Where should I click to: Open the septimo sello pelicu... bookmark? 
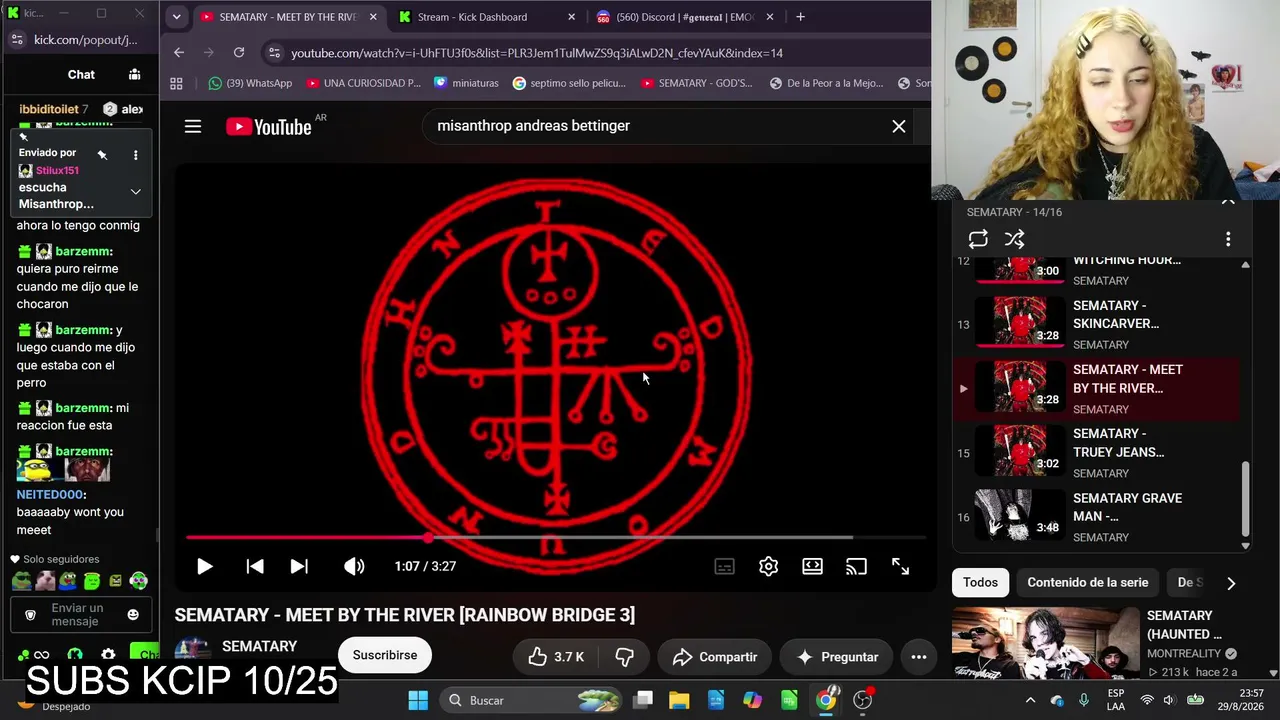click(569, 83)
